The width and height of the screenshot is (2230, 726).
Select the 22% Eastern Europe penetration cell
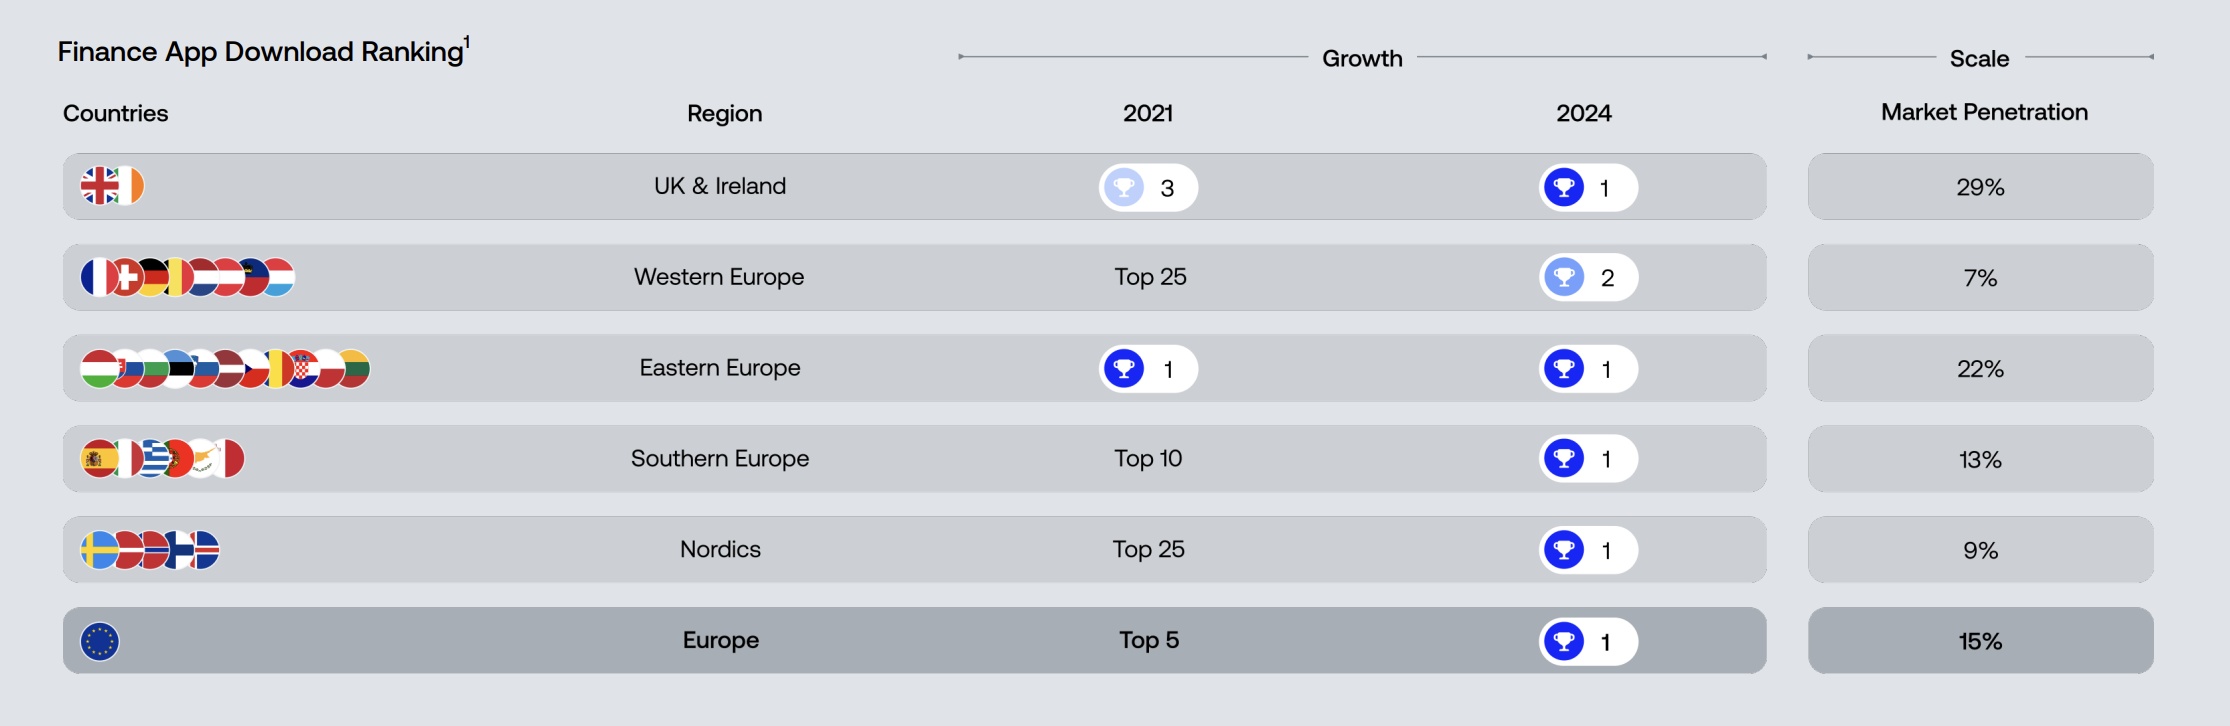(x=1980, y=369)
